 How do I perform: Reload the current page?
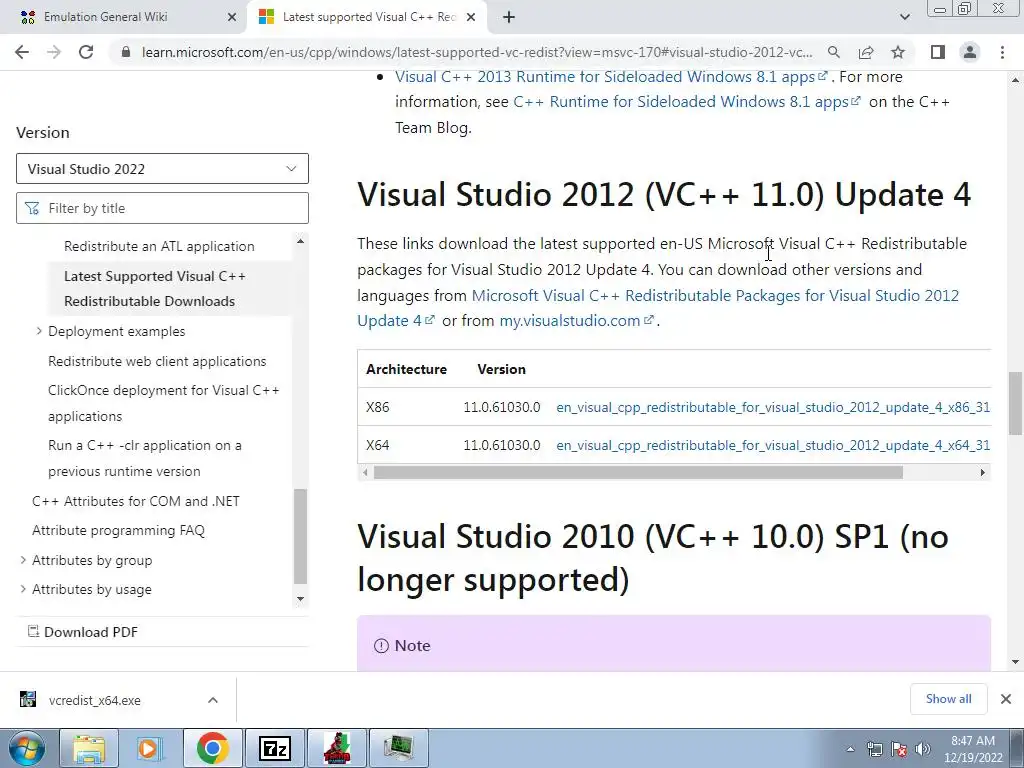coord(86,52)
